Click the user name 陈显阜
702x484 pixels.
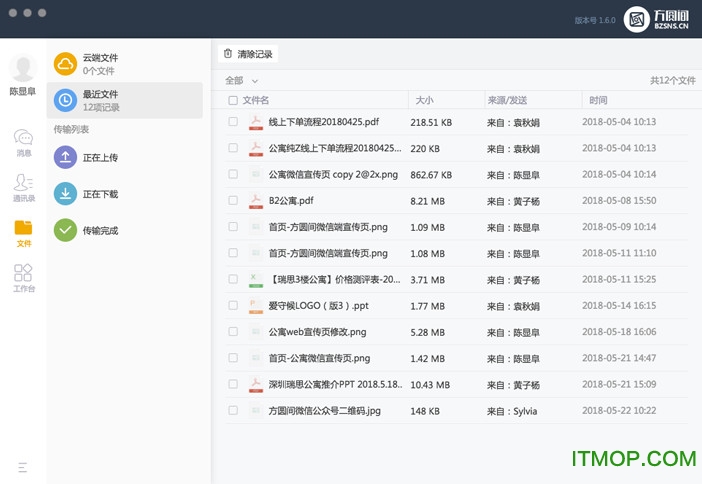click(x=23, y=91)
